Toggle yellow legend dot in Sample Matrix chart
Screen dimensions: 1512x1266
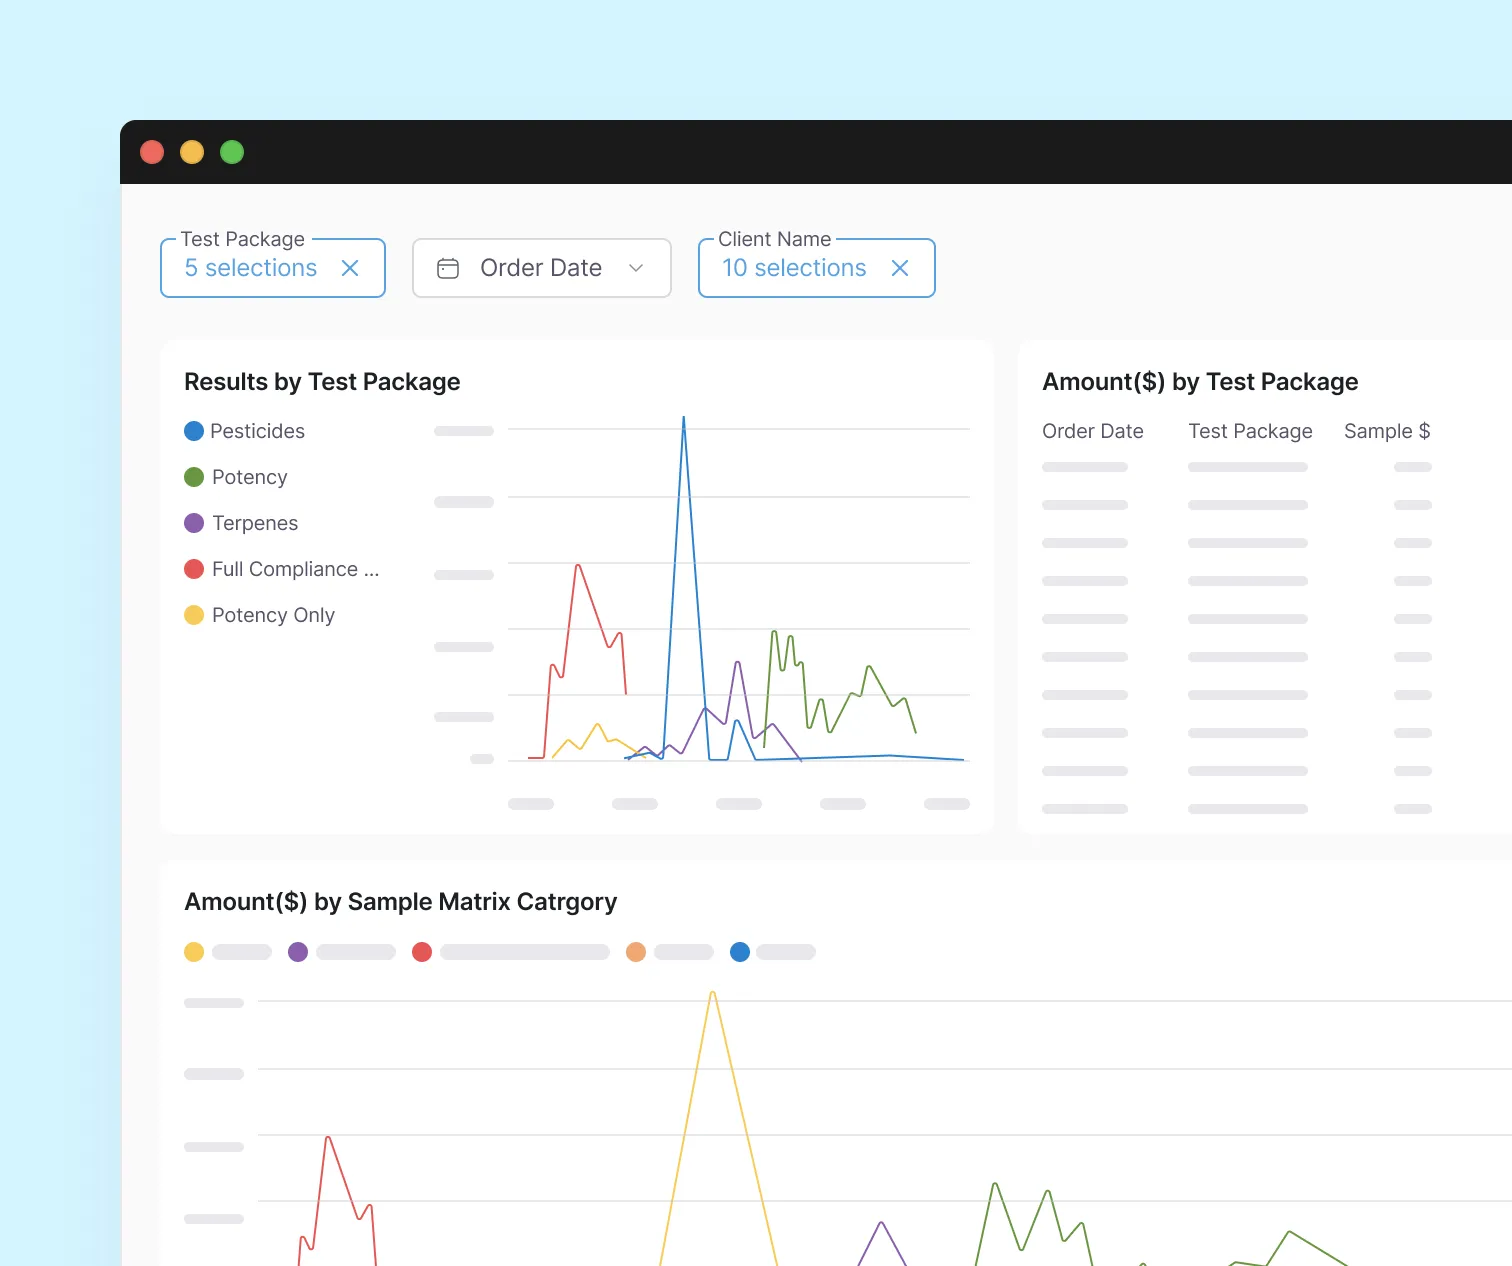click(194, 952)
